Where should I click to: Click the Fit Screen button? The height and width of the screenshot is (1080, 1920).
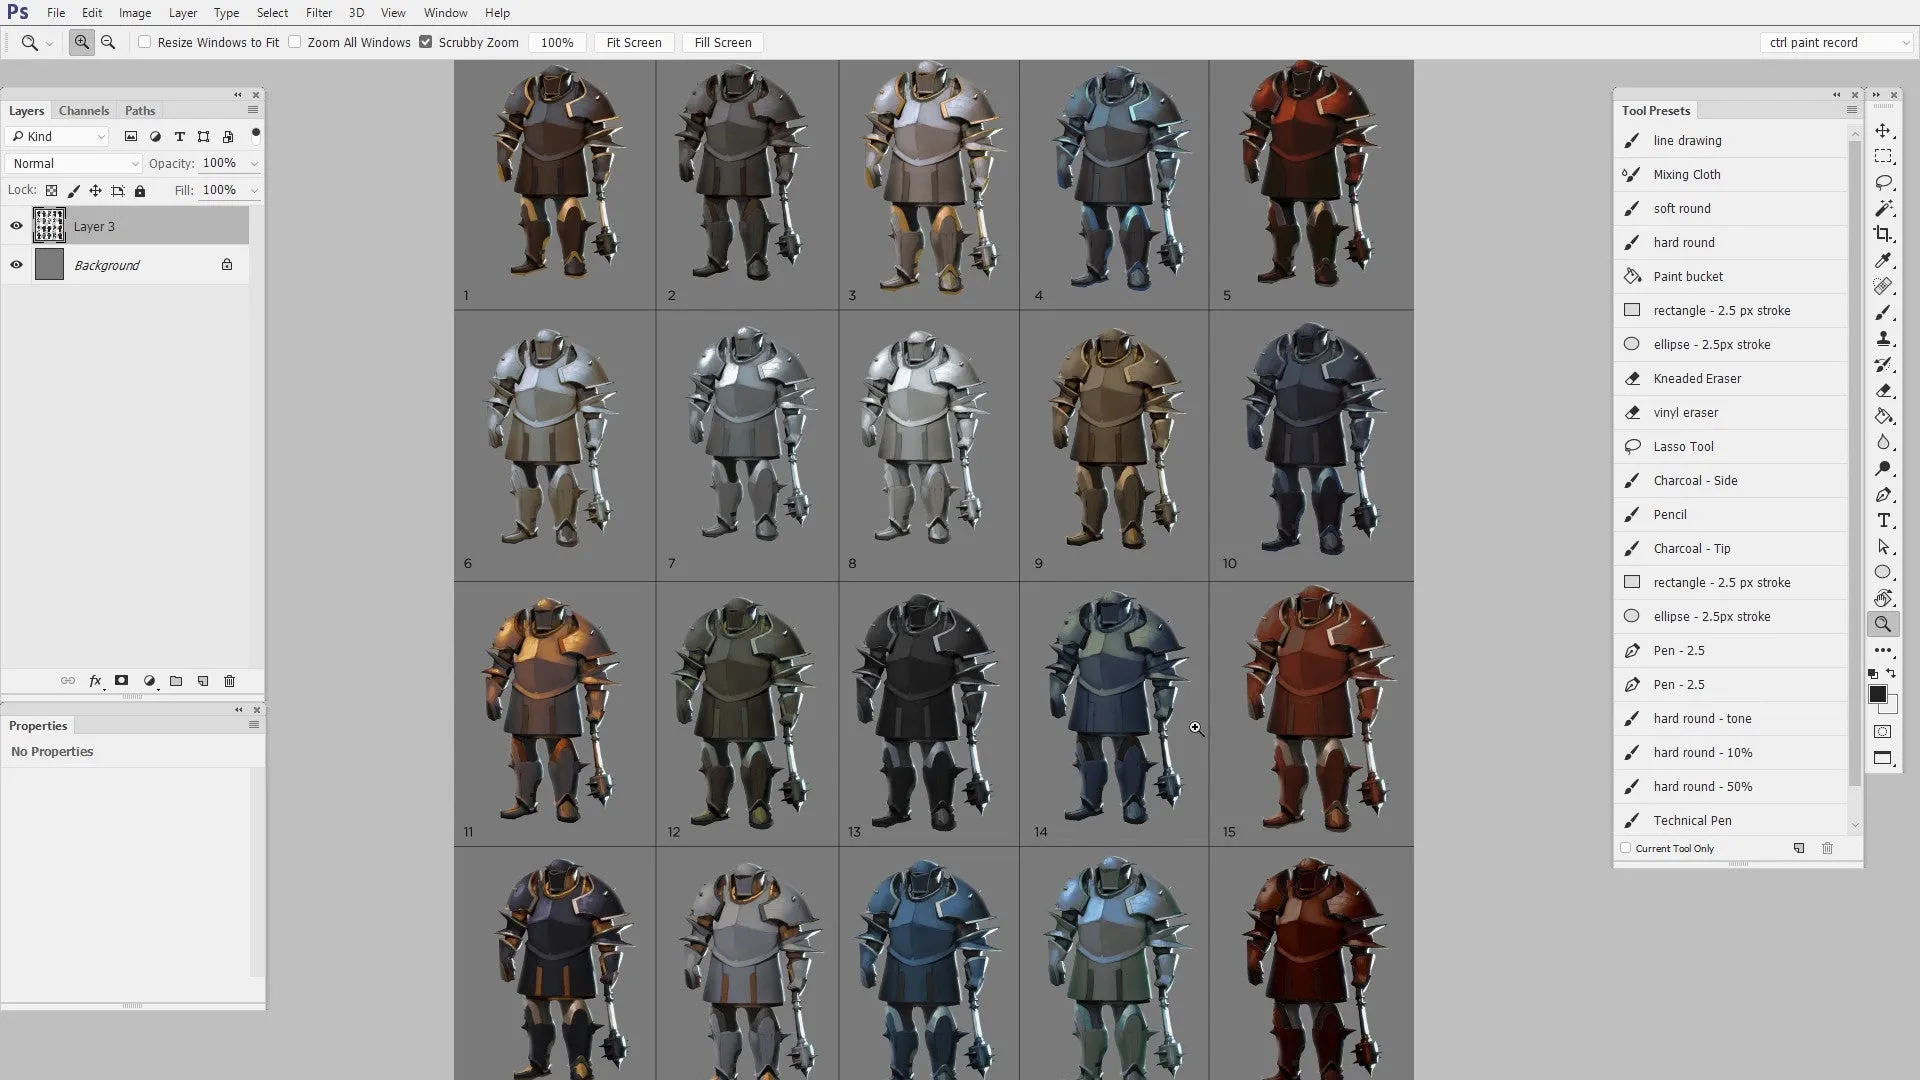click(x=634, y=43)
